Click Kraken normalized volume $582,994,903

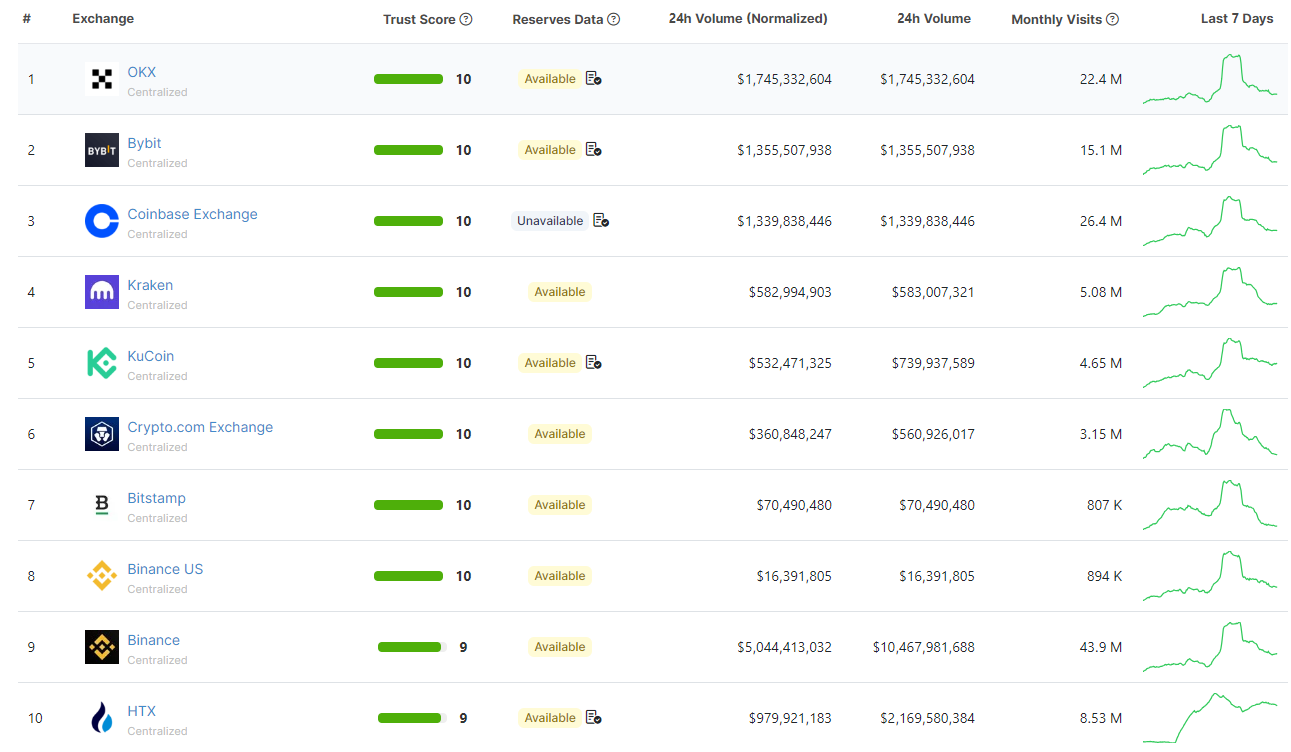point(790,292)
